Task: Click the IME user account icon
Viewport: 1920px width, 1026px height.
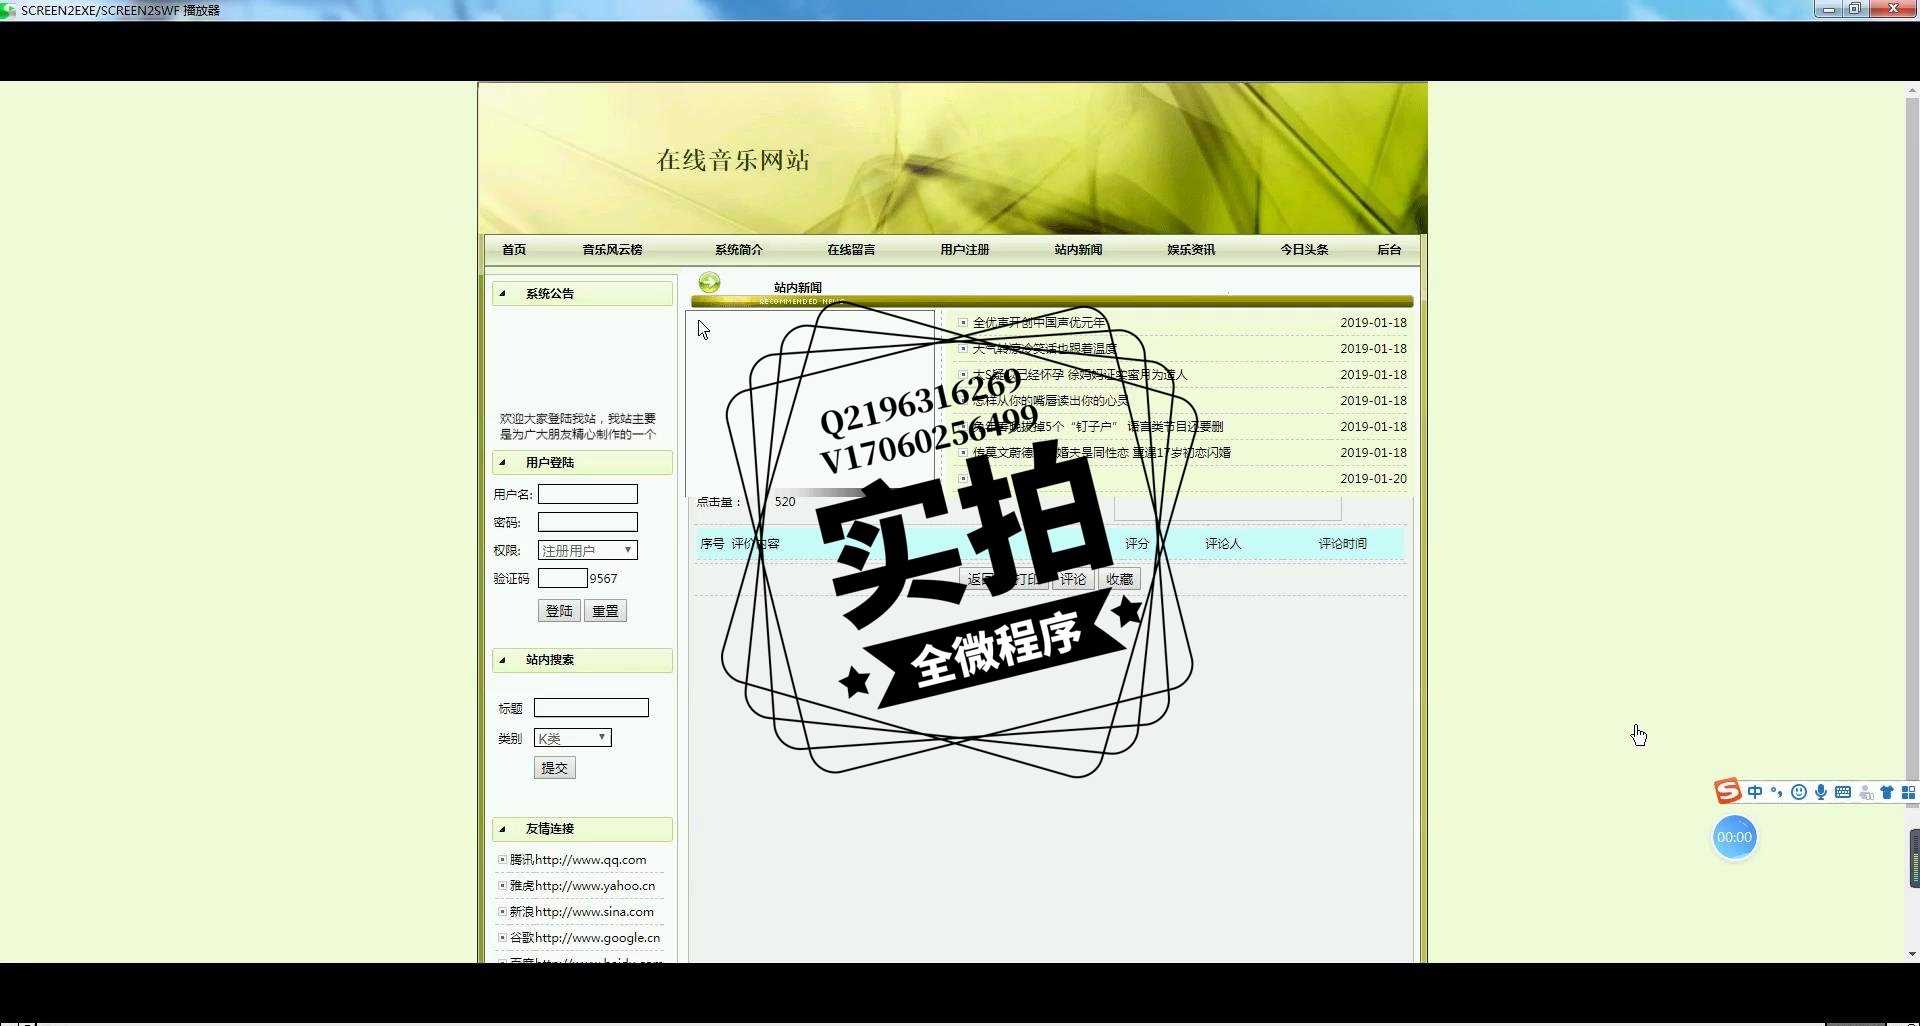Action: 1866,792
